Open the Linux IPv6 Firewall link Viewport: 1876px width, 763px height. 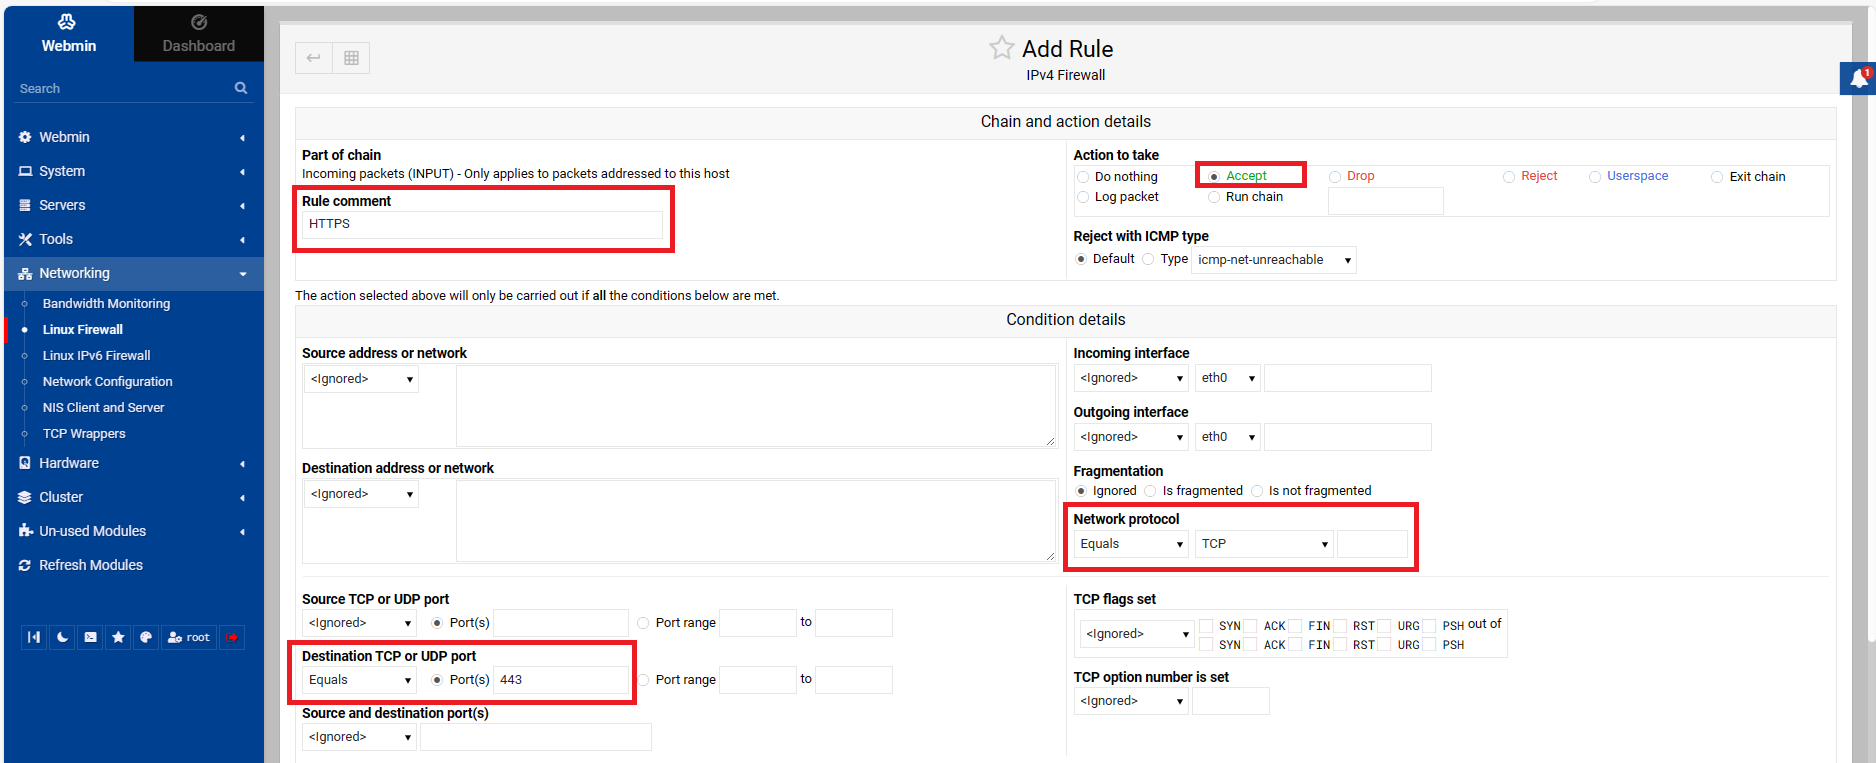click(96, 355)
